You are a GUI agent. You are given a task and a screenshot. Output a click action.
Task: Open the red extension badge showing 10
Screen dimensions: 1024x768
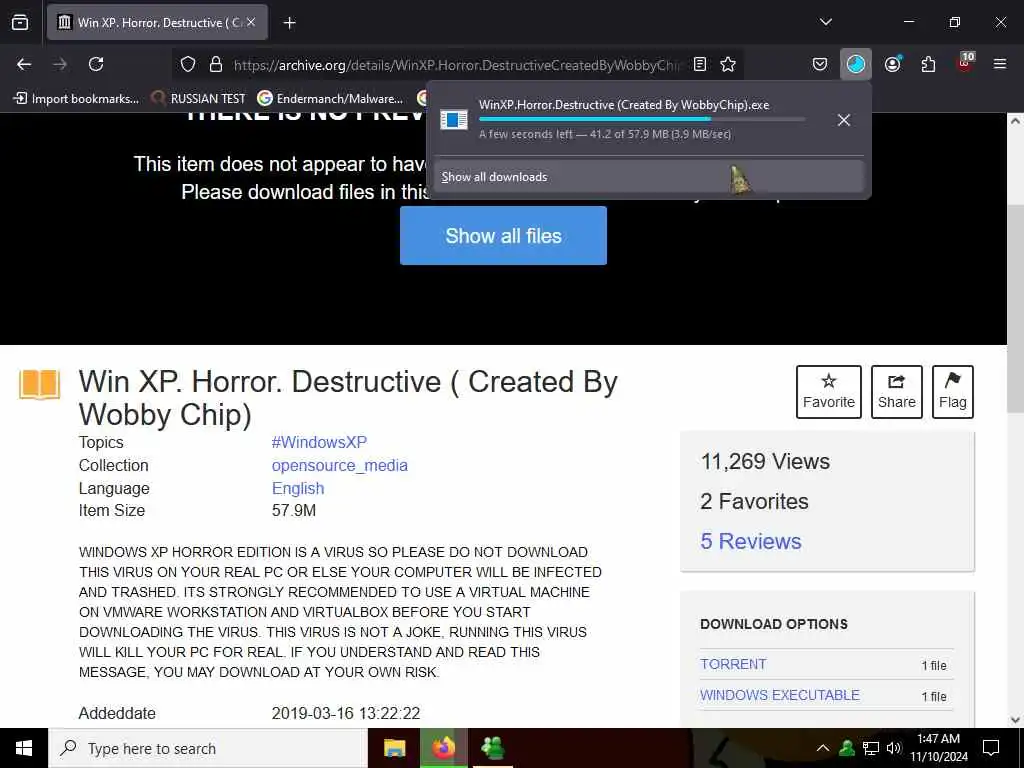click(x=965, y=62)
